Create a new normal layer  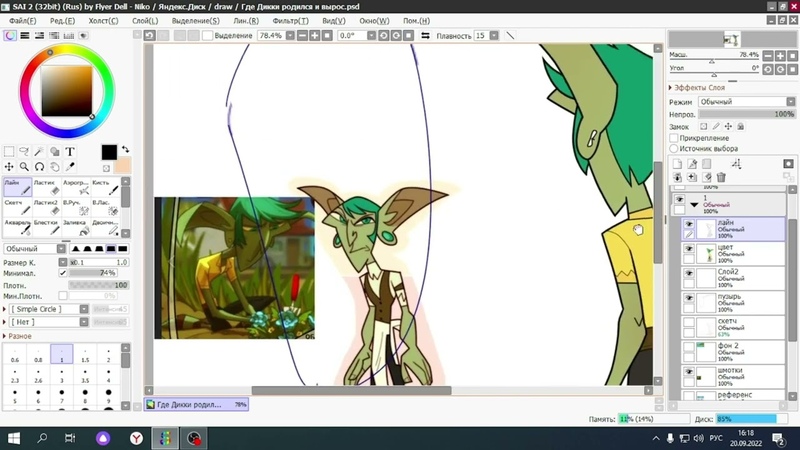(x=677, y=164)
